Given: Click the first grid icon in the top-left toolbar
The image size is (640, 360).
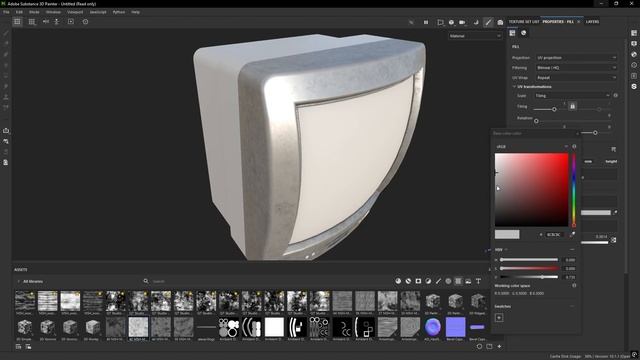Looking at the screenshot, I should click(x=17, y=22).
